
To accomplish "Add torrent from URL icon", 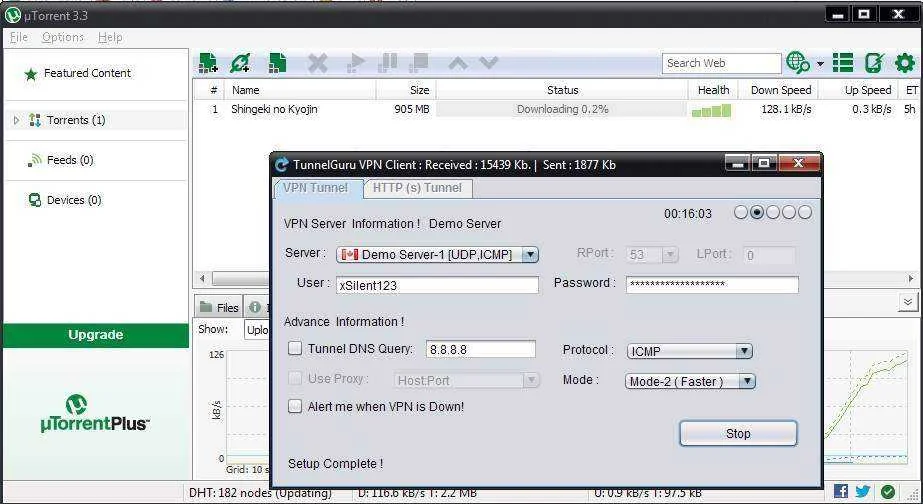I will (x=240, y=63).
